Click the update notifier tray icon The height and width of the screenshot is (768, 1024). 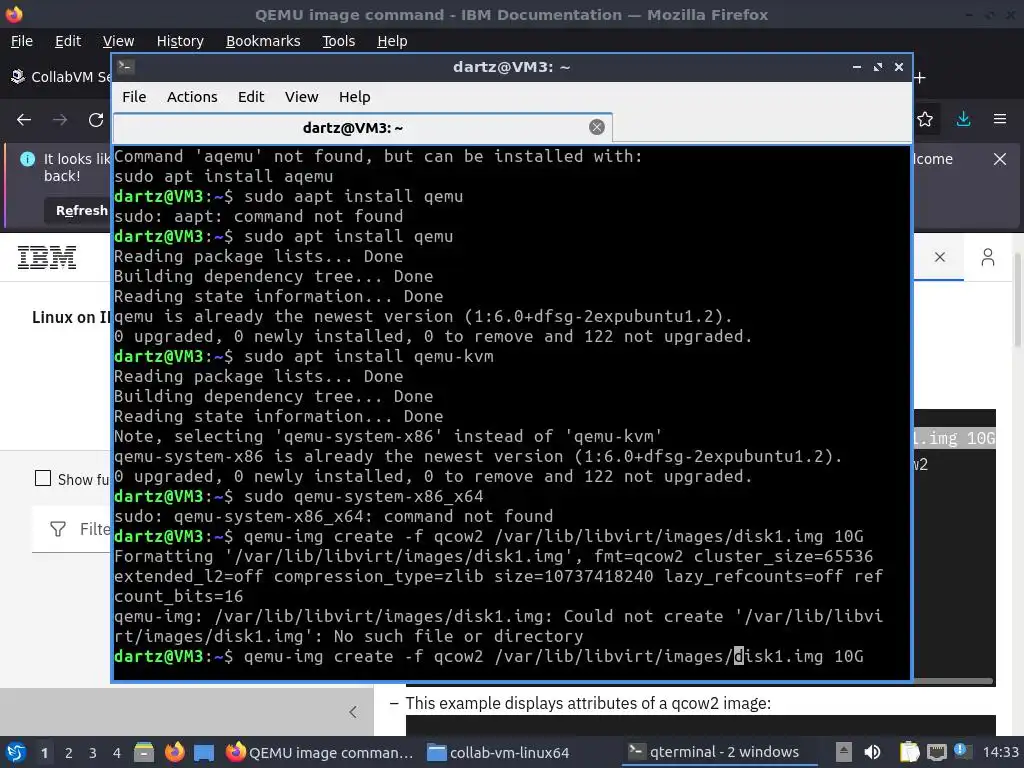(x=961, y=751)
